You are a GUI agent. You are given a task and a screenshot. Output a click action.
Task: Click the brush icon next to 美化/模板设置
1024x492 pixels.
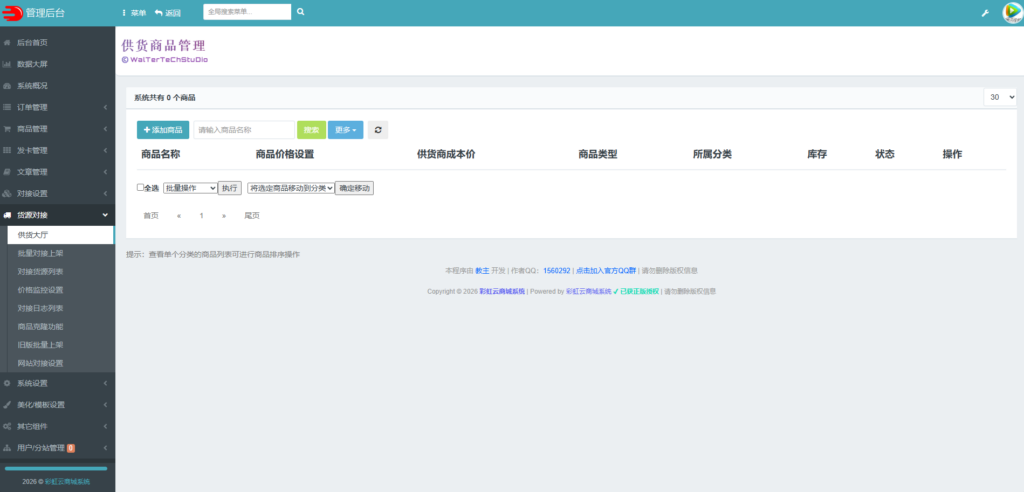pyautogui.click(x=7, y=404)
